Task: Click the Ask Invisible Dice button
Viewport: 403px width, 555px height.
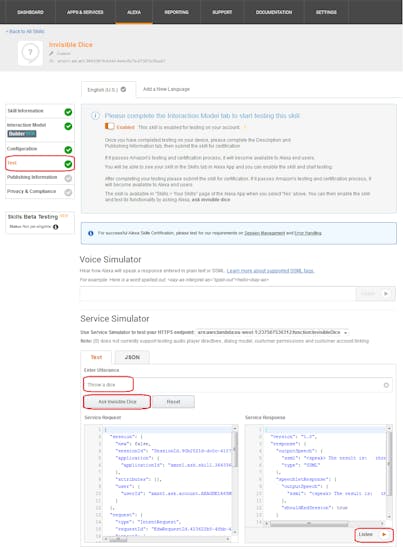Action: (117, 402)
